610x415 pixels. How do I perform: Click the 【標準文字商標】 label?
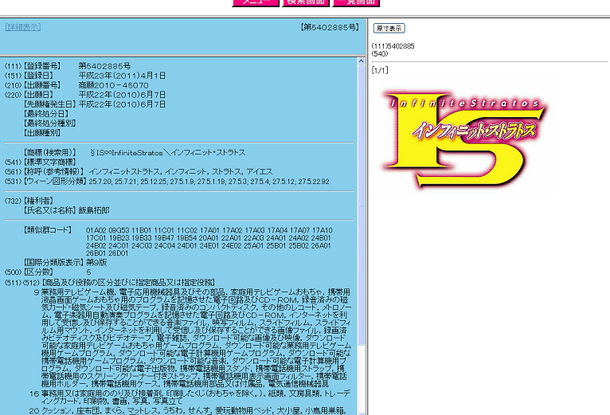[50, 162]
